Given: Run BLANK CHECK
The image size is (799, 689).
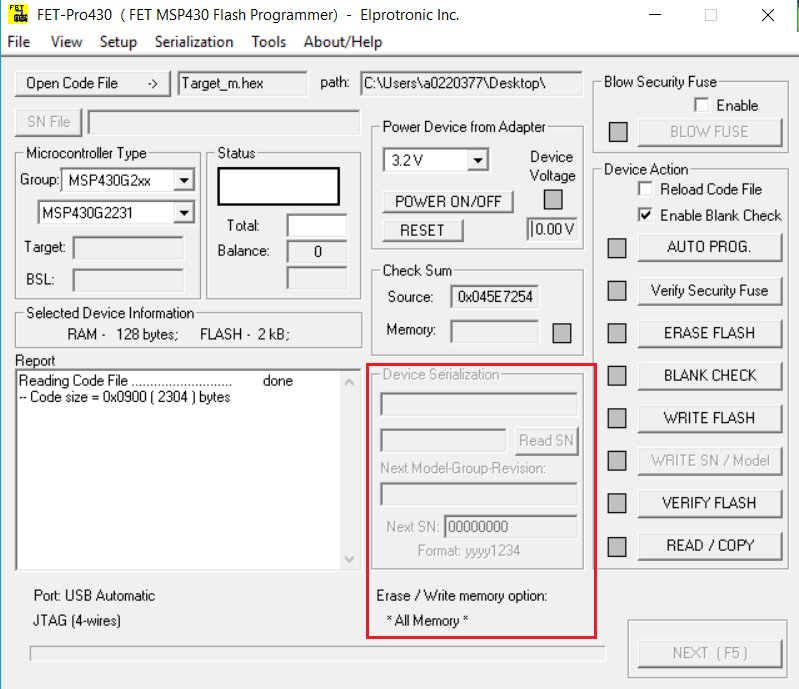Looking at the screenshot, I should click(709, 376).
